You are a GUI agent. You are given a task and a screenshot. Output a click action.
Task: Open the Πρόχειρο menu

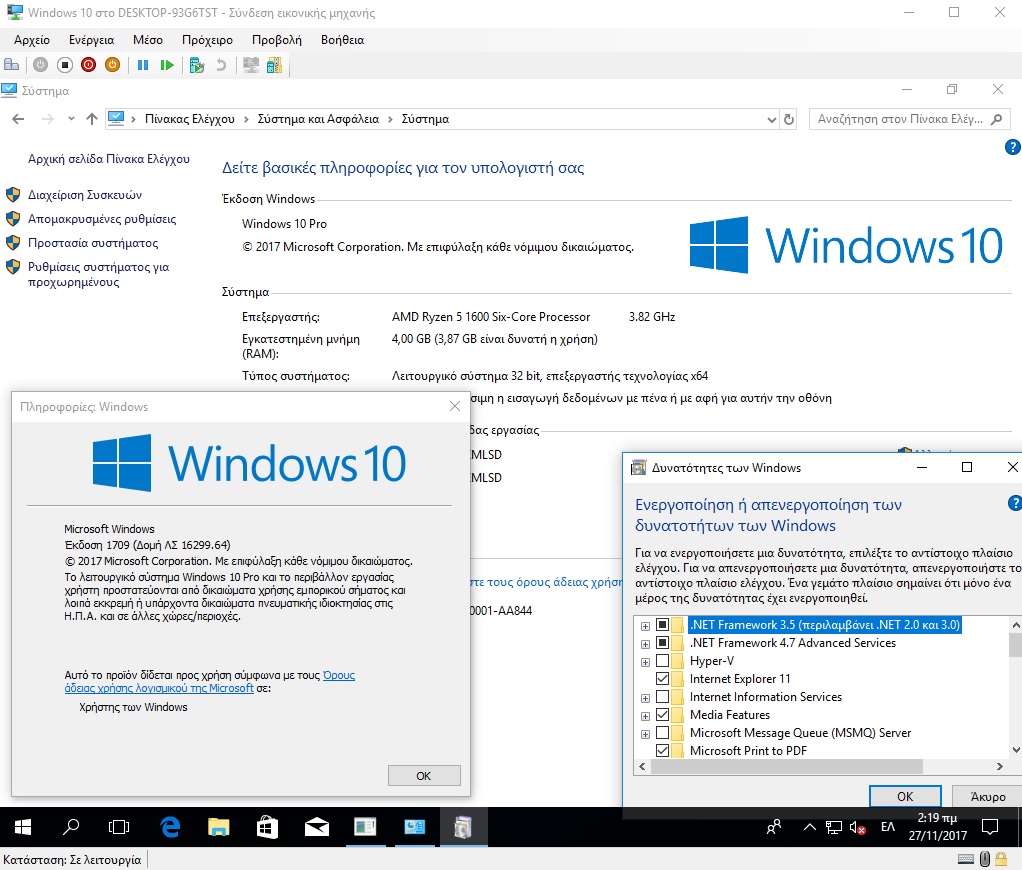[207, 40]
